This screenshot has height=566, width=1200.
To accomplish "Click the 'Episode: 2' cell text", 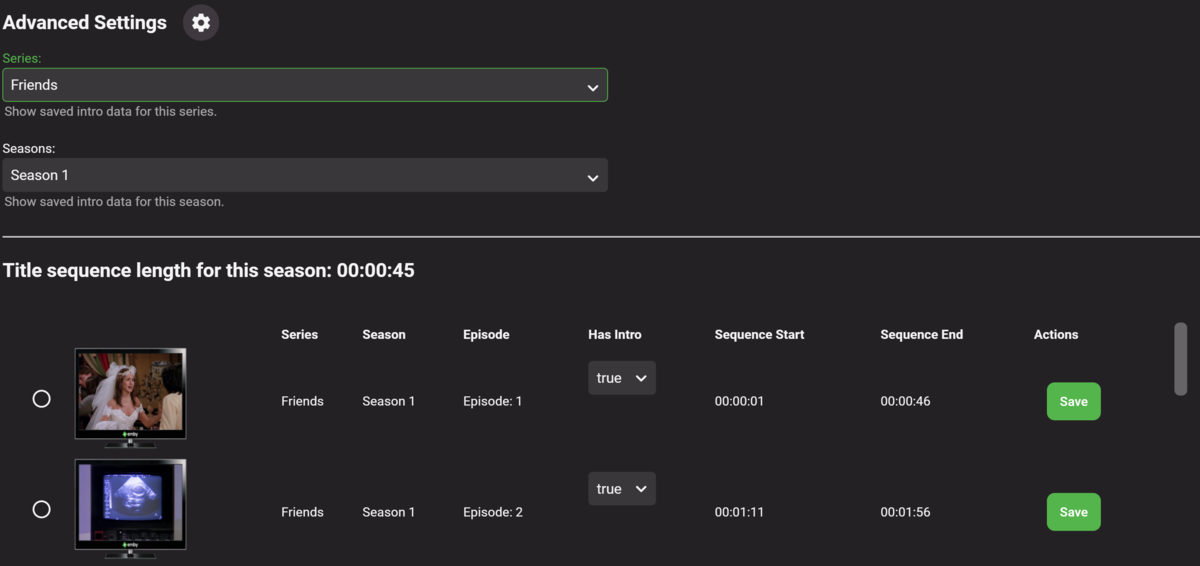I will (493, 512).
